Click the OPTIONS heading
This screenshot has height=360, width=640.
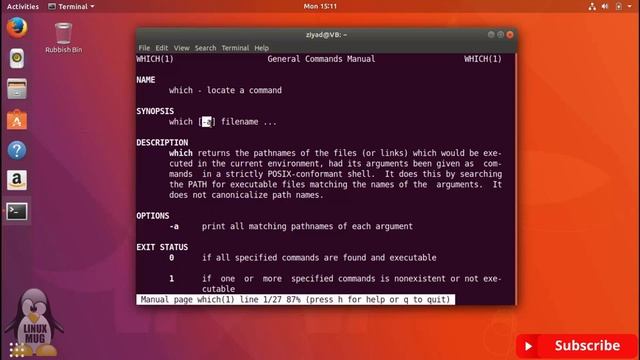click(153, 216)
